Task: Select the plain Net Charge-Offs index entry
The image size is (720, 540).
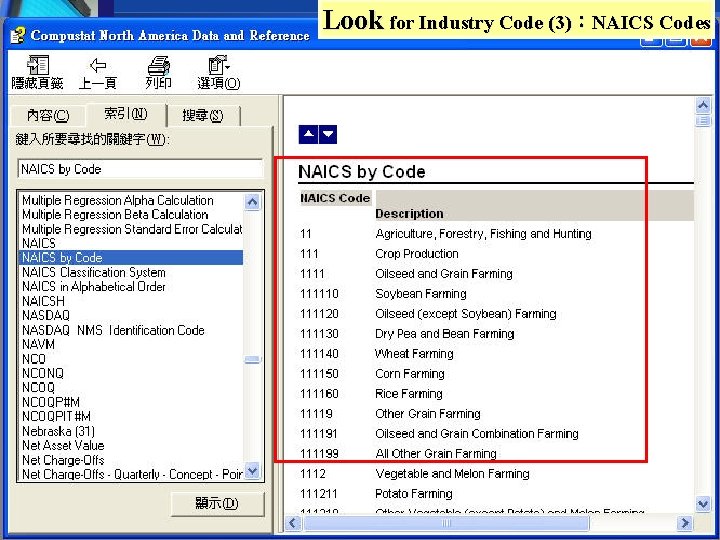Action: click(63, 460)
